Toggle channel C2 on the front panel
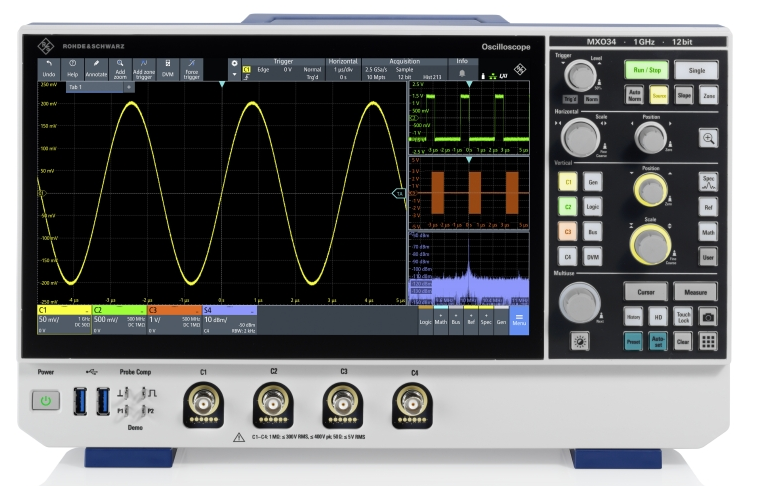The height and width of the screenshot is (486, 758). (567, 207)
